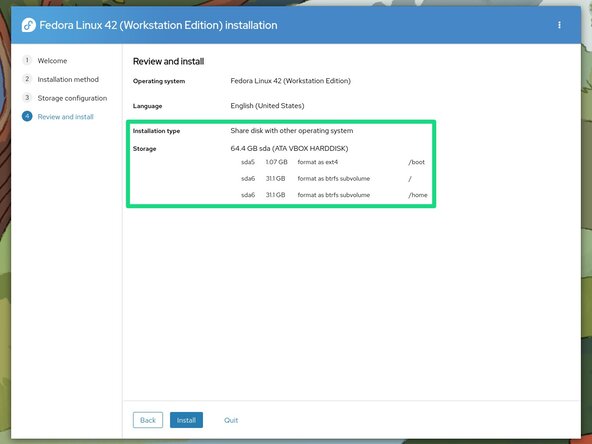Click the /home mount point
592x444 pixels.
coord(418,195)
